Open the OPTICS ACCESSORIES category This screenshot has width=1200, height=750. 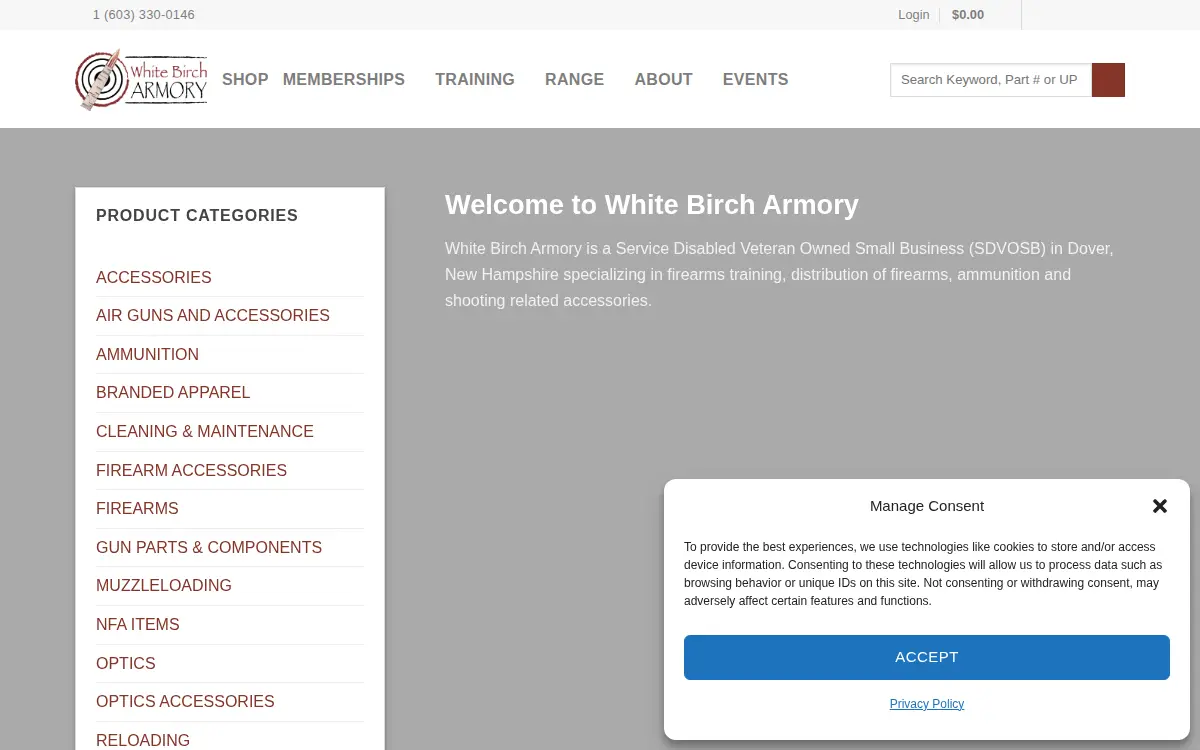[185, 701]
